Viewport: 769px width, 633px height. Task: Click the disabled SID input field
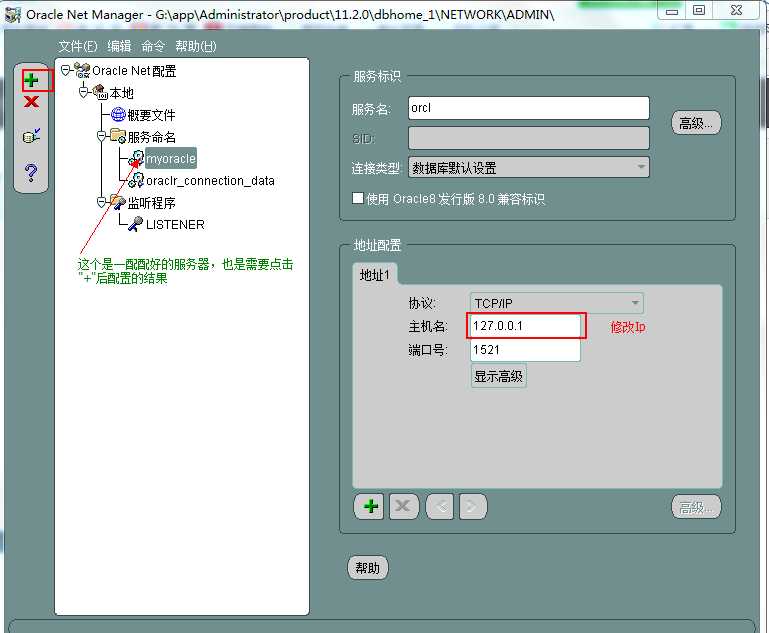[x=528, y=138]
